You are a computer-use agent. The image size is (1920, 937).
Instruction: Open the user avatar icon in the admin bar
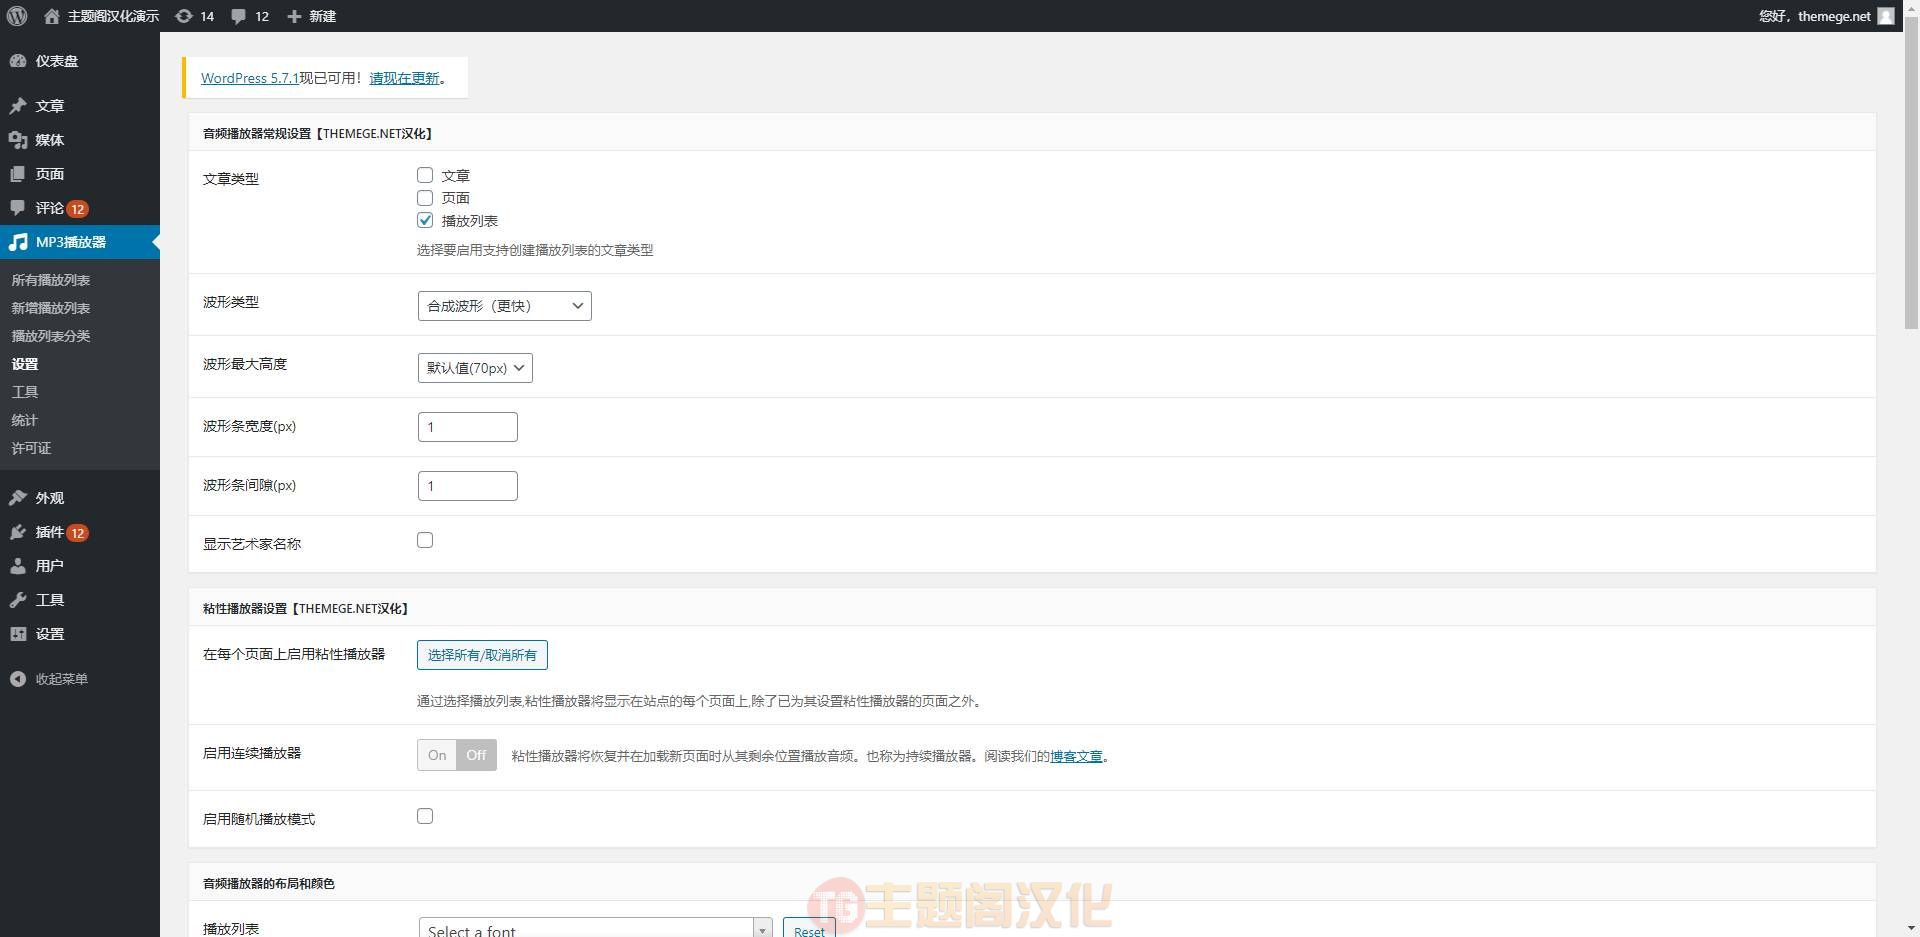pos(1886,16)
